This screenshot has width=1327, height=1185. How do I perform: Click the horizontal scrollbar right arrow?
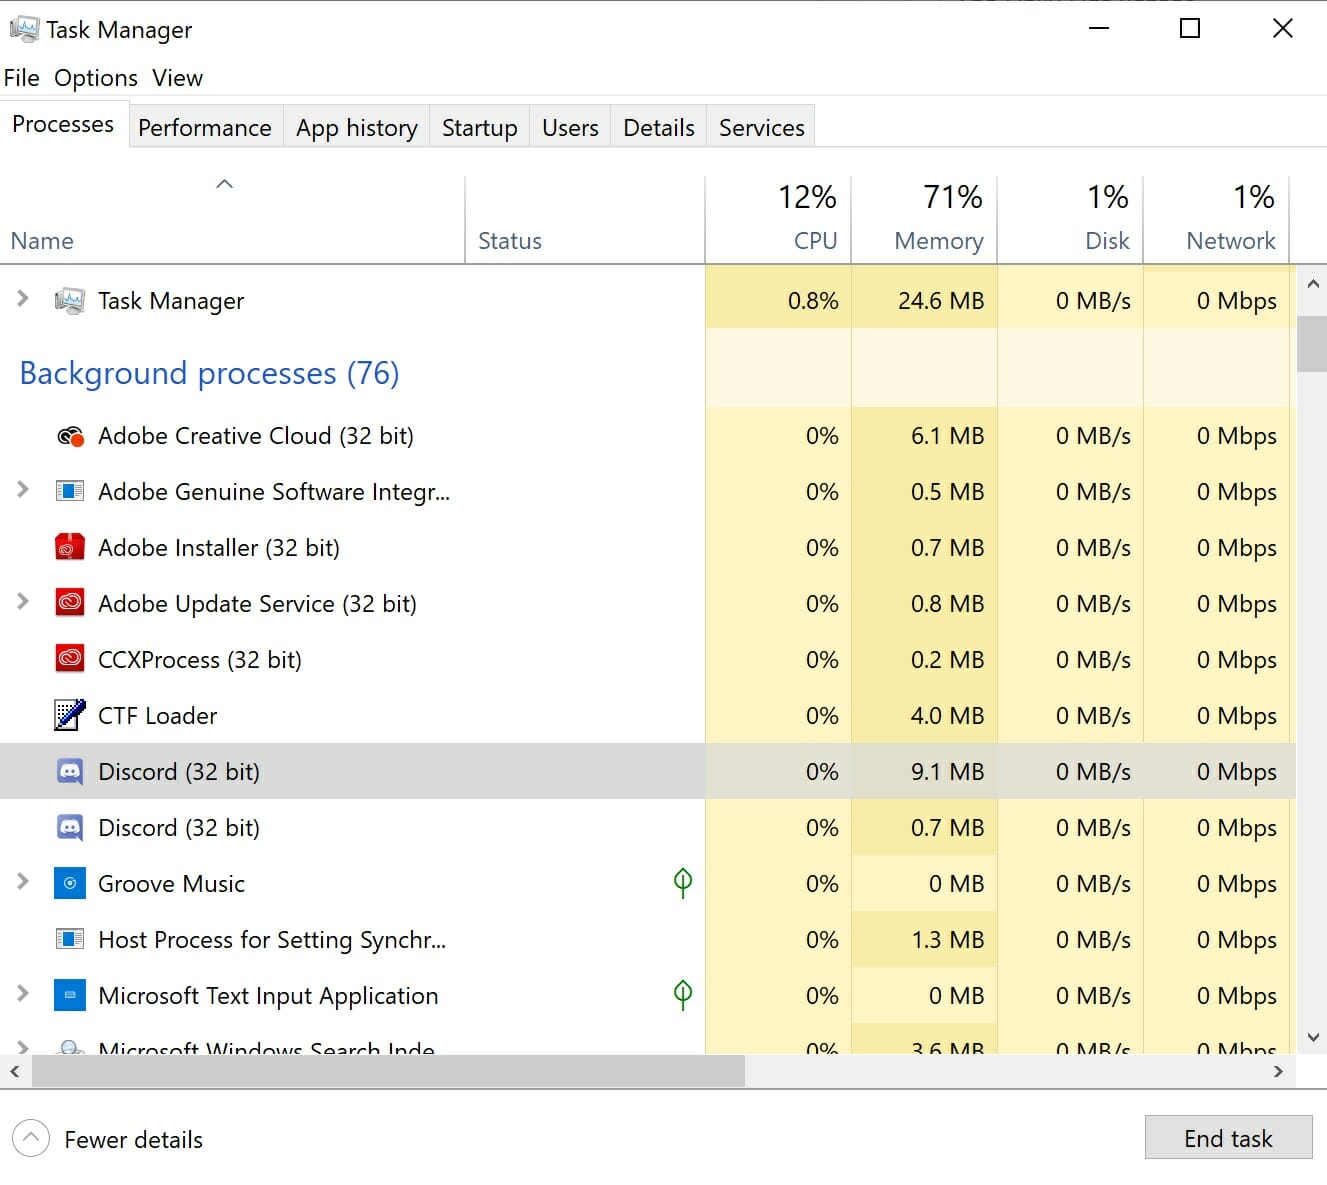(x=1279, y=1071)
